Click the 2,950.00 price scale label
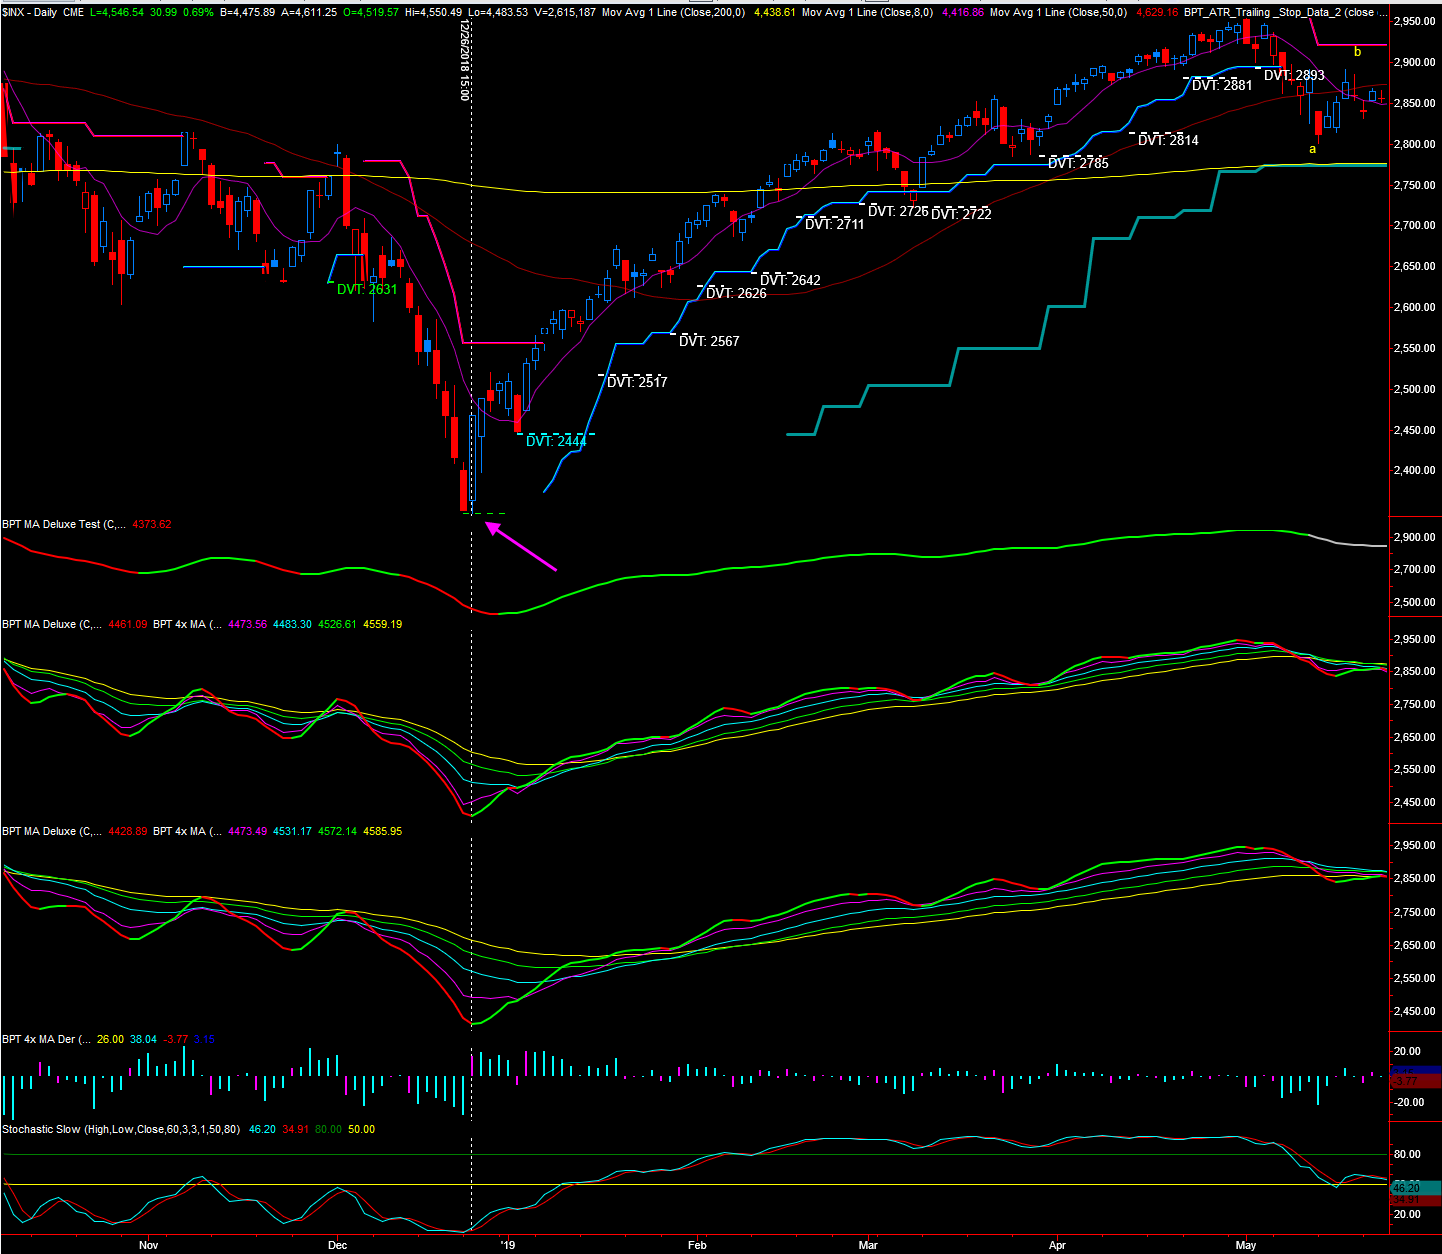This screenshot has width=1442, height=1254. [x=1414, y=21]
